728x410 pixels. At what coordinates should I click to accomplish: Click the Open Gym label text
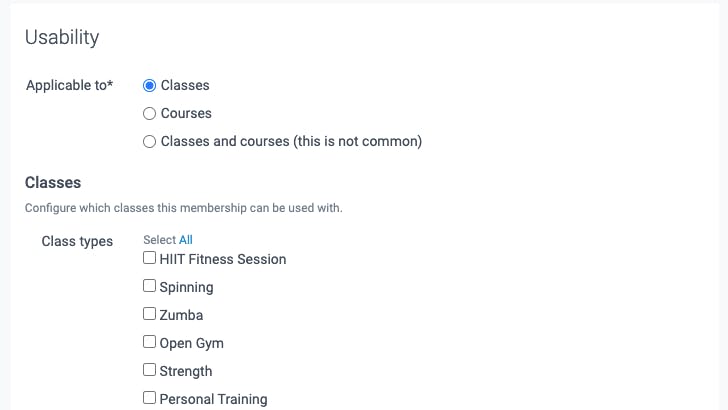[x=192, y=344]
